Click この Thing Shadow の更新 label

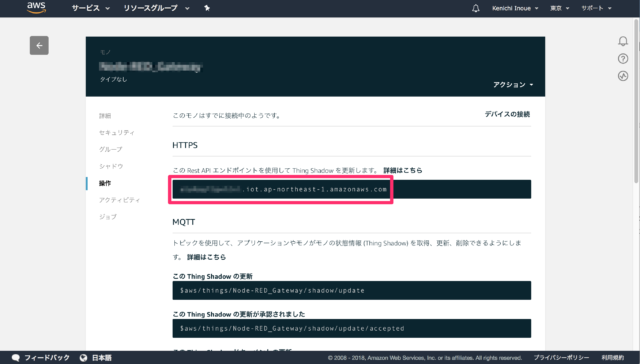tap(213, 276)
